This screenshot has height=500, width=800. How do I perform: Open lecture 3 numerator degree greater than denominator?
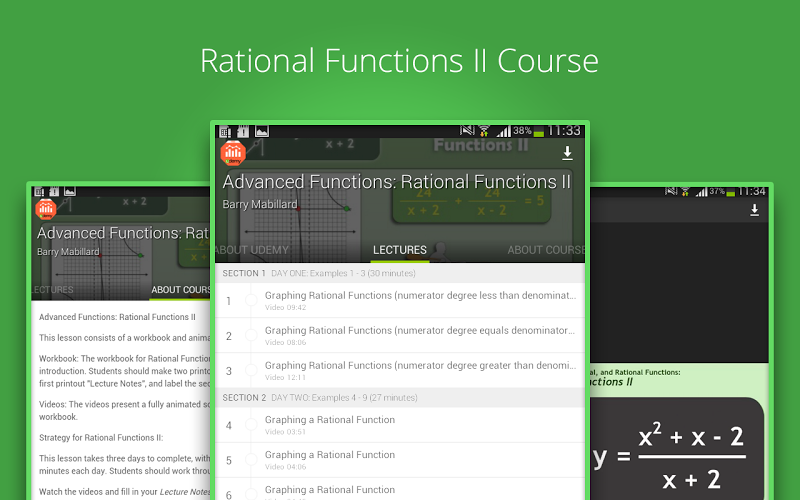[400, 370]
